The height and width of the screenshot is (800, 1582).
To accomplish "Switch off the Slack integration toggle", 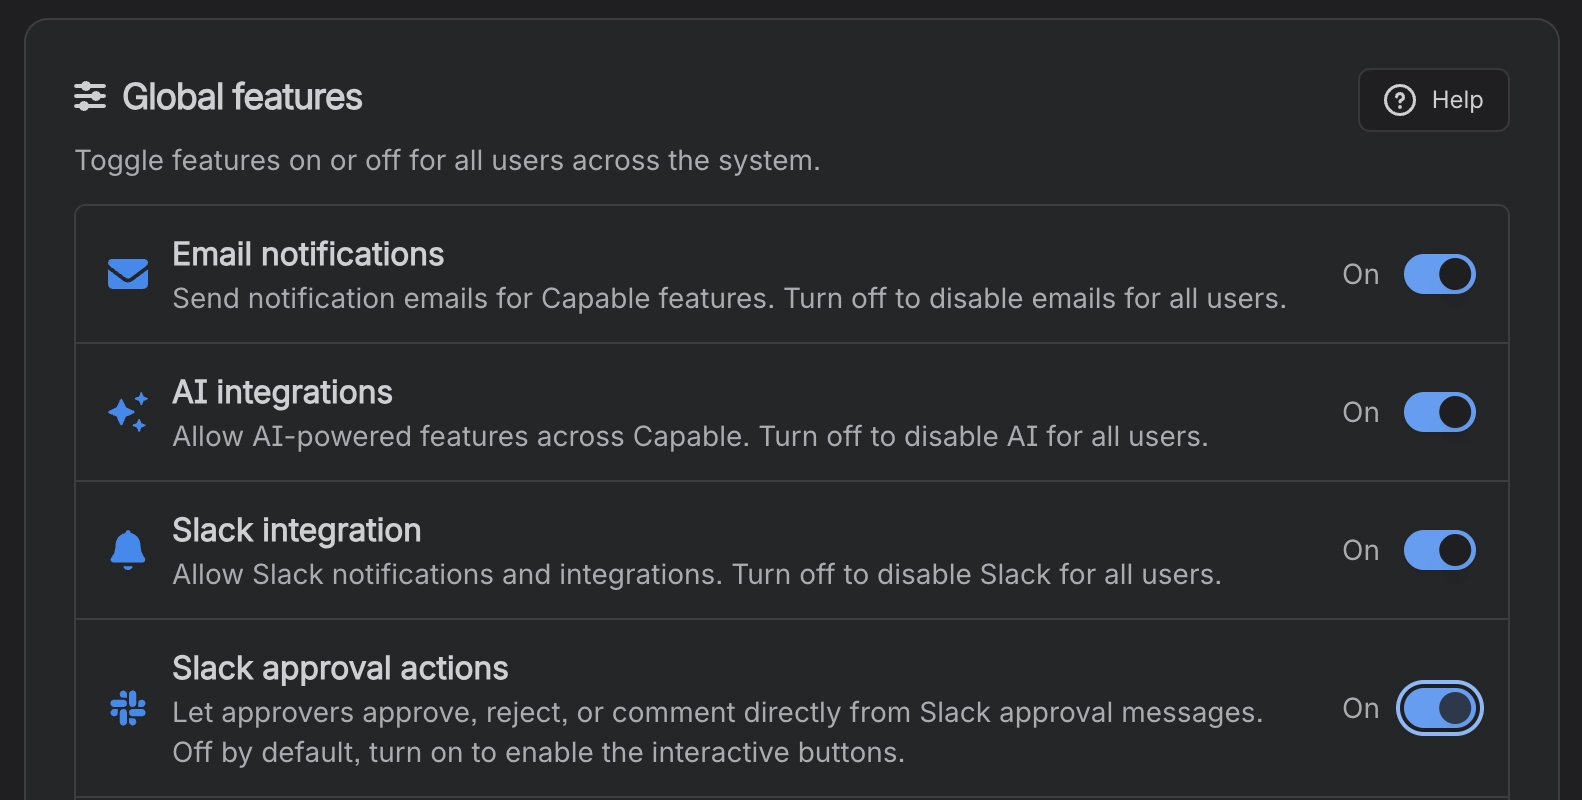I will [1439, 550].
